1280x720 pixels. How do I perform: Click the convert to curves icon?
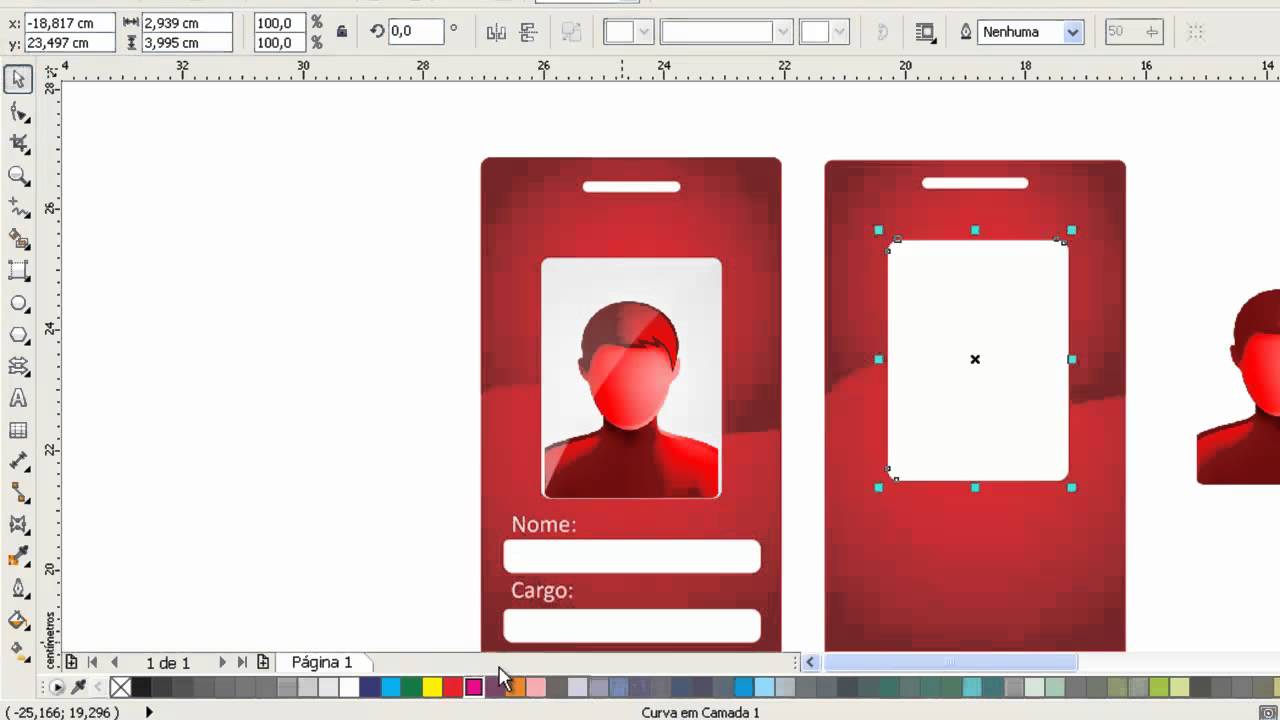(882, 32)
